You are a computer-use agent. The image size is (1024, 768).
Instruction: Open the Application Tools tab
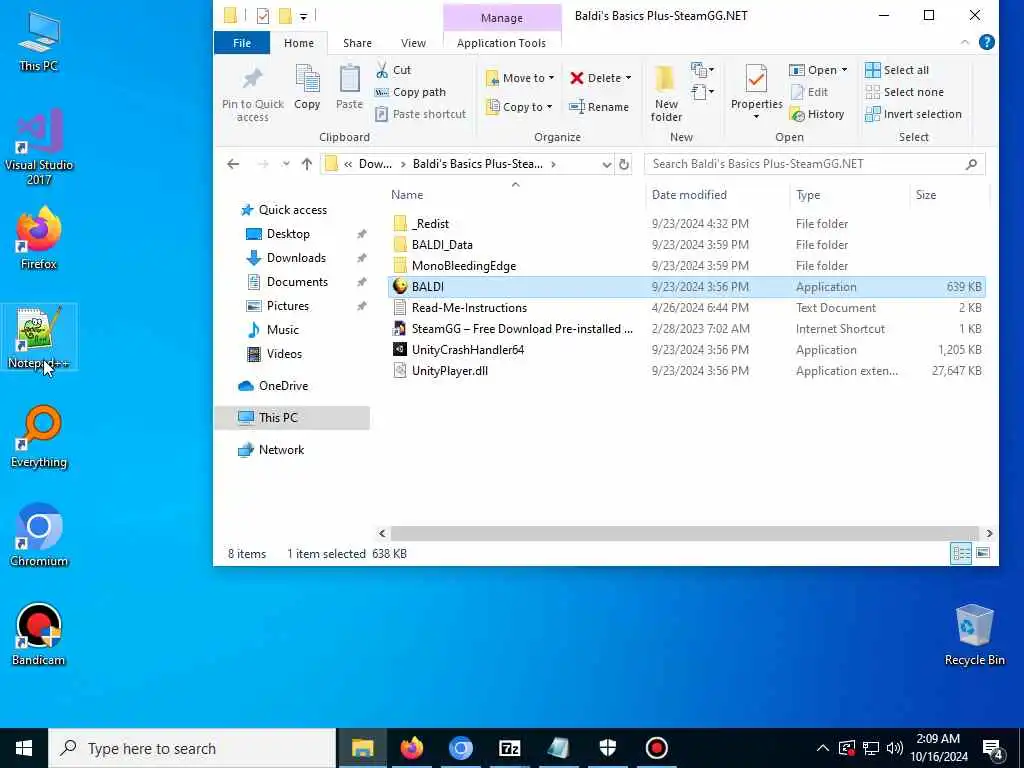[501, 43]
